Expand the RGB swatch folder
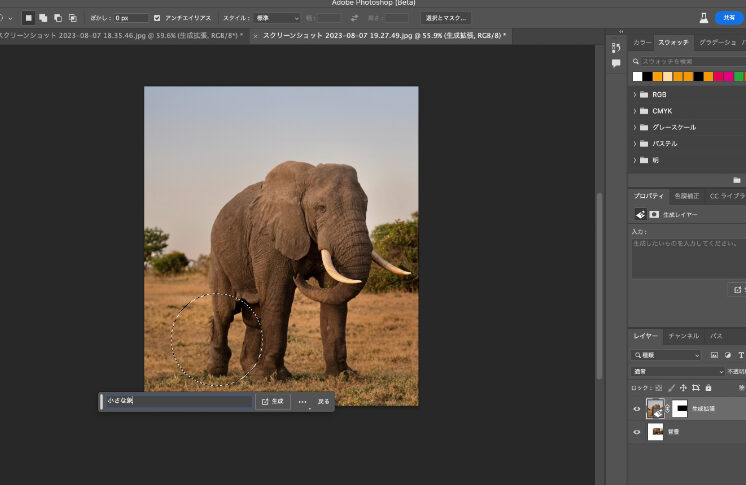The image size is (746, 485). click(635, 95)
